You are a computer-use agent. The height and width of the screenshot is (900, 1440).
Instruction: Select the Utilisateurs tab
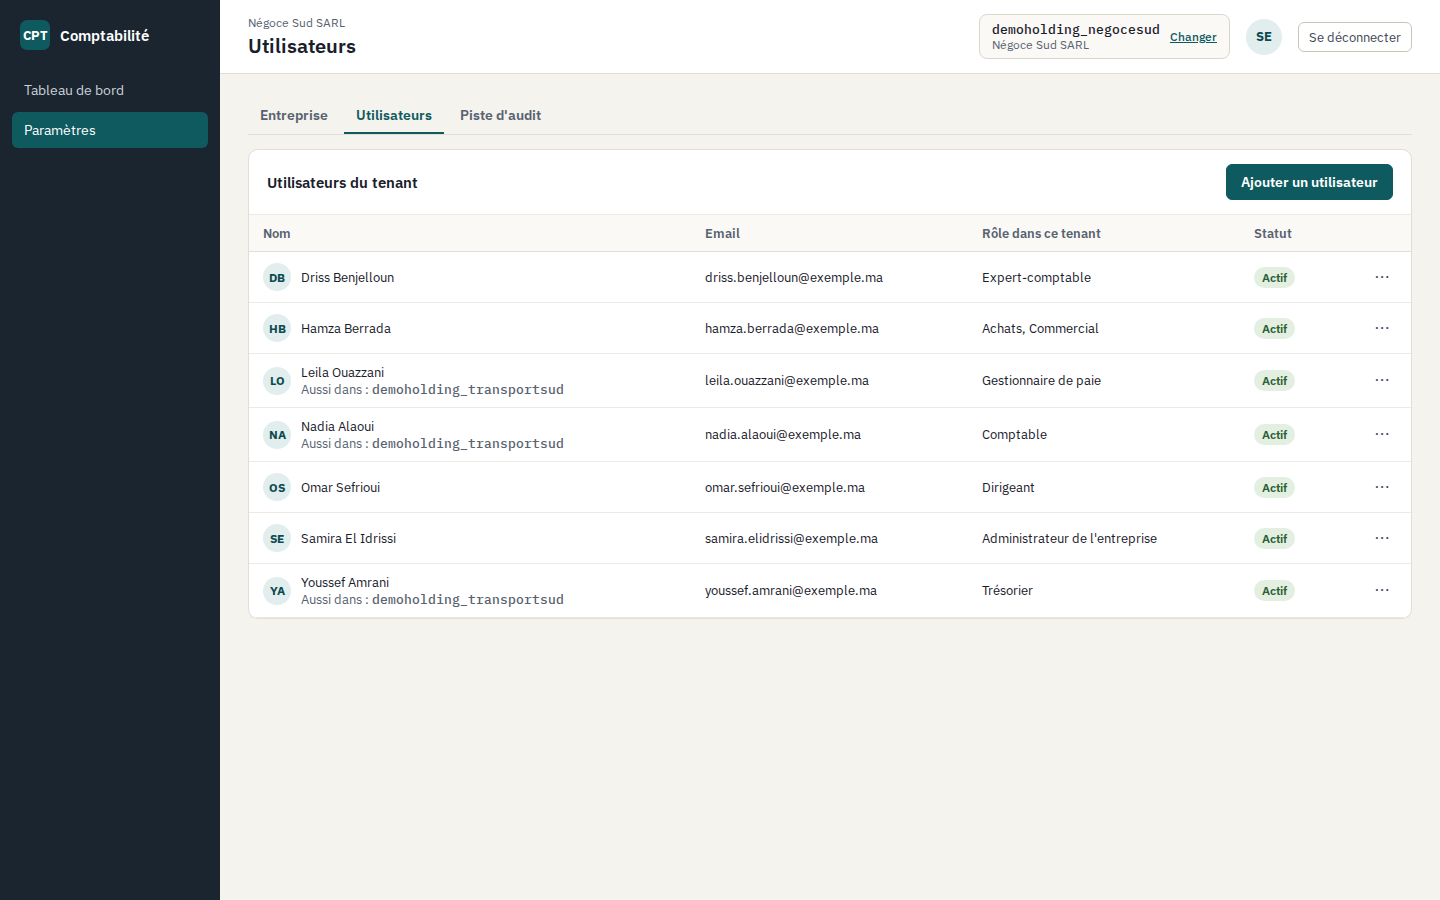(x=394, y=115)
